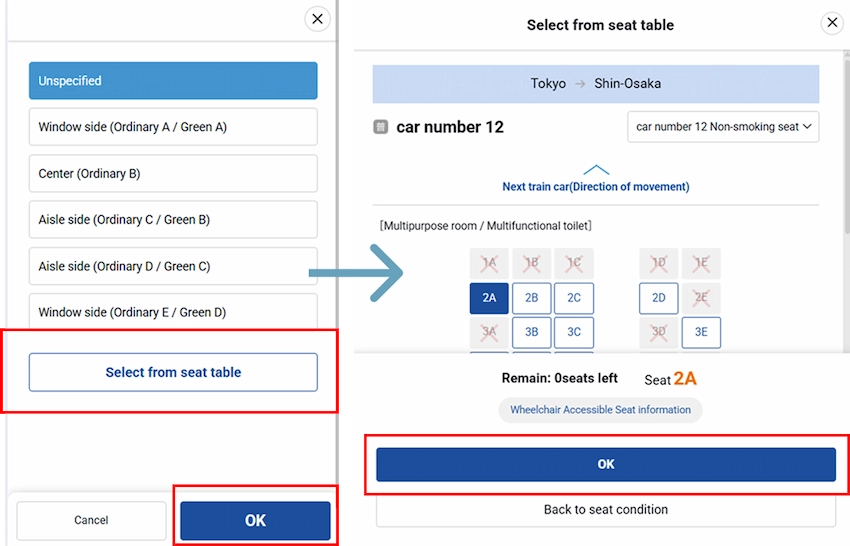The width and height of the screenshot is (850, 546).
Task: Select the Unspecified seat option
Action: click(173, 81)
